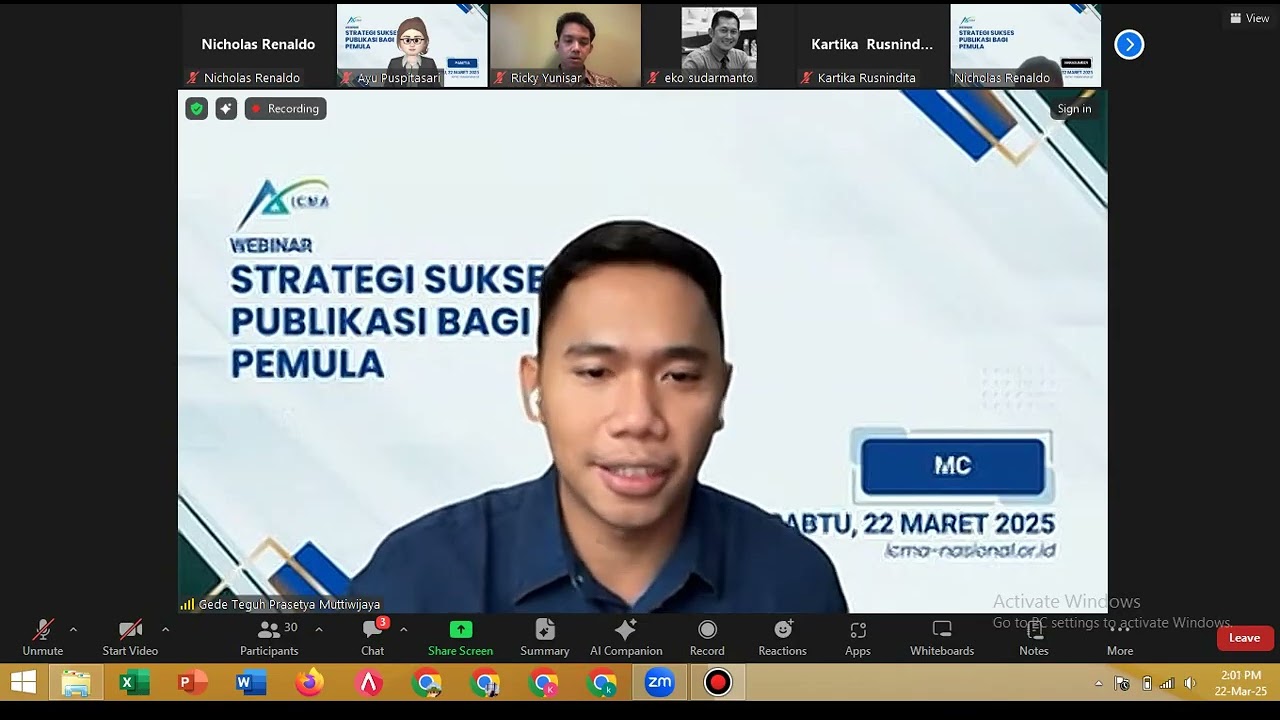Click the green encryption shield icon

[197, 109]
